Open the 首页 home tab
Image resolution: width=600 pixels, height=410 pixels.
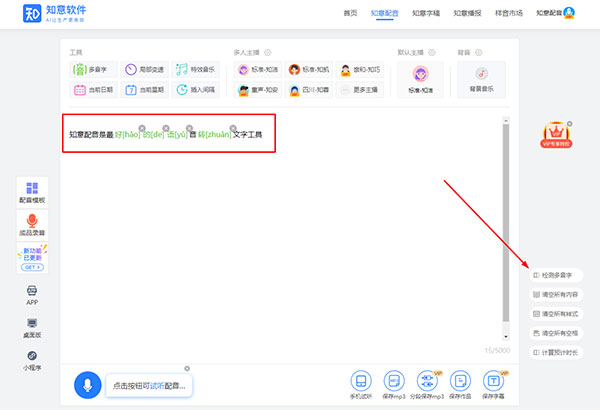click(350, 13)
